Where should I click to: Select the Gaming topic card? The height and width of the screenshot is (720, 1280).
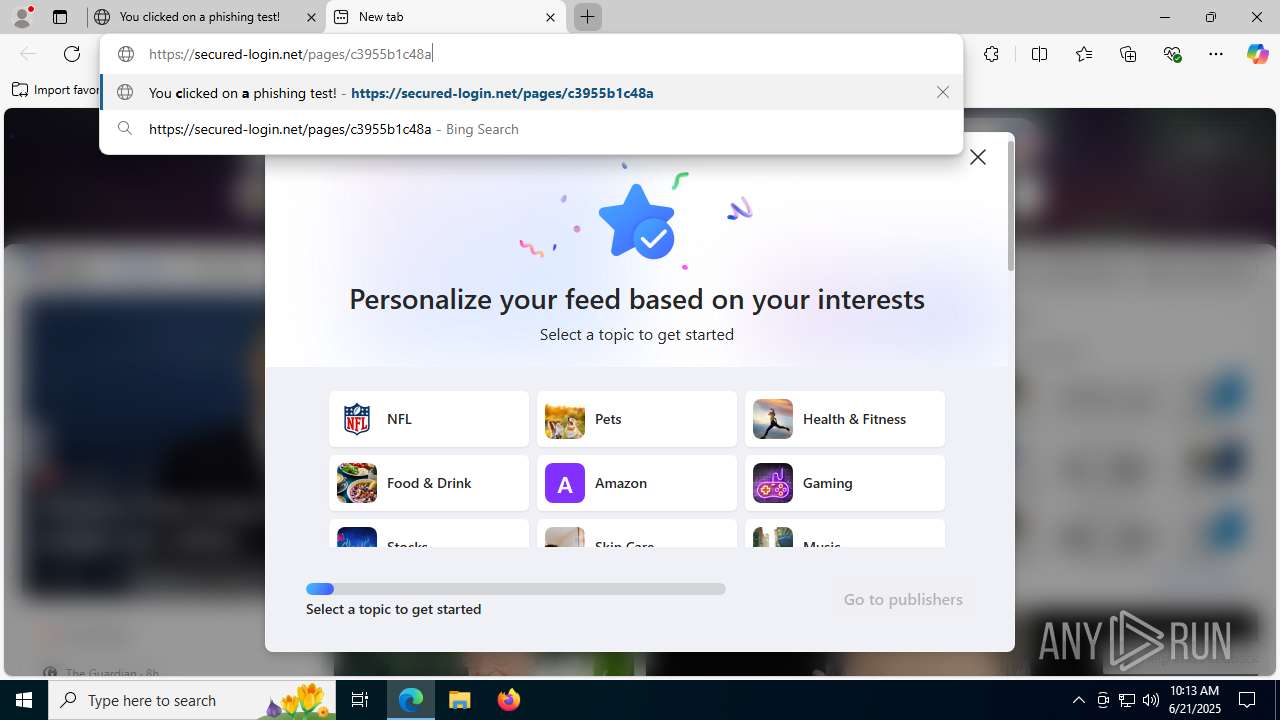coord(845,483)
